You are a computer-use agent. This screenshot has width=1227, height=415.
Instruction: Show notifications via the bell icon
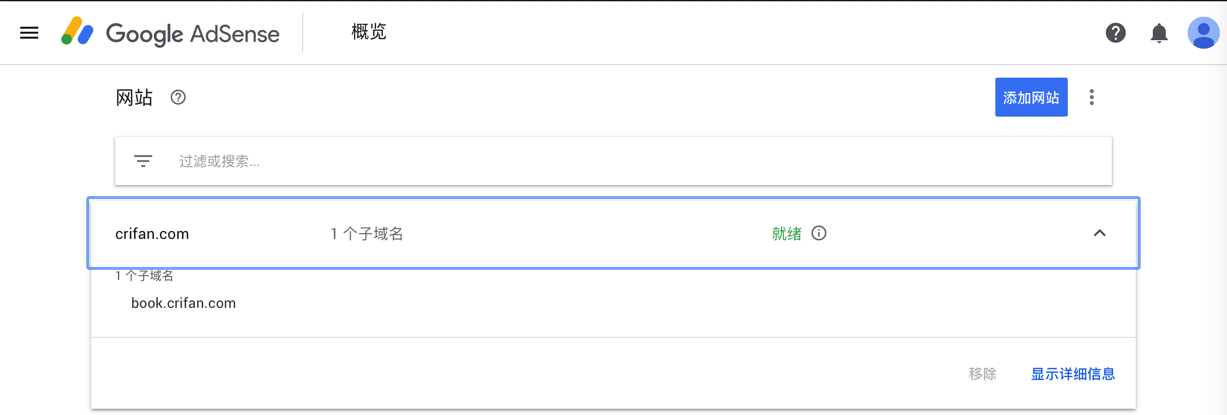coord(1159,33)
